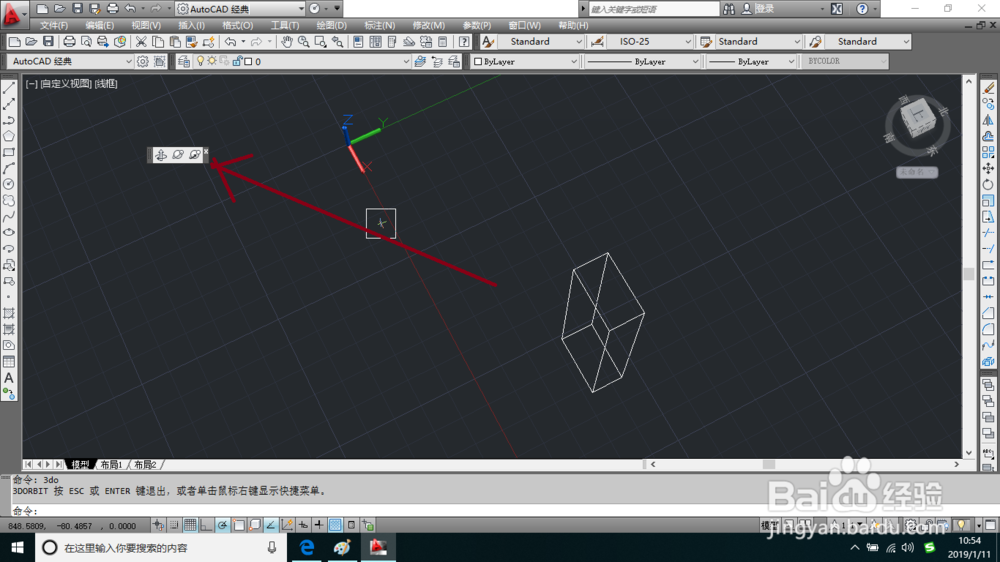The image size is (1000, 562).
Task: Select the Ellipse draw tool
Action: (9, 233)
